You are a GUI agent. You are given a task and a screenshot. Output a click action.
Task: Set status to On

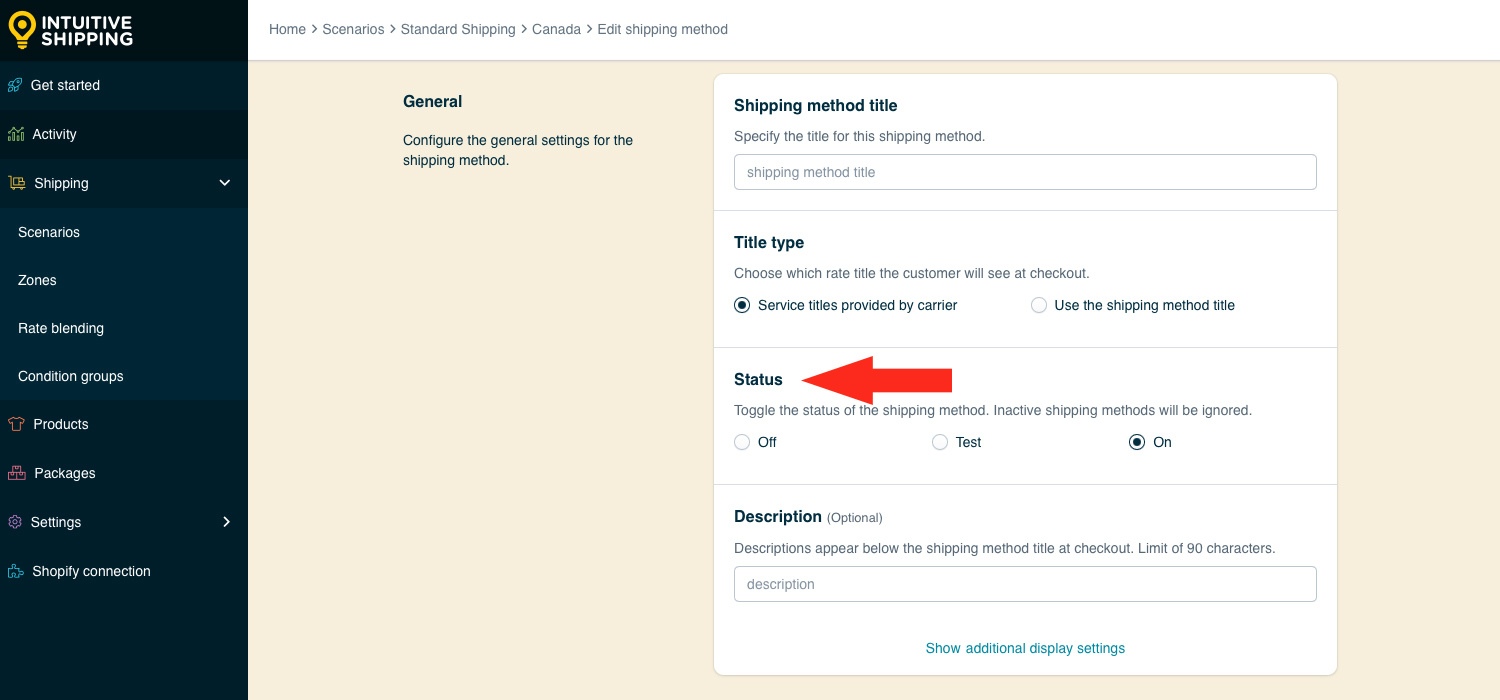tap(1137, 442)
